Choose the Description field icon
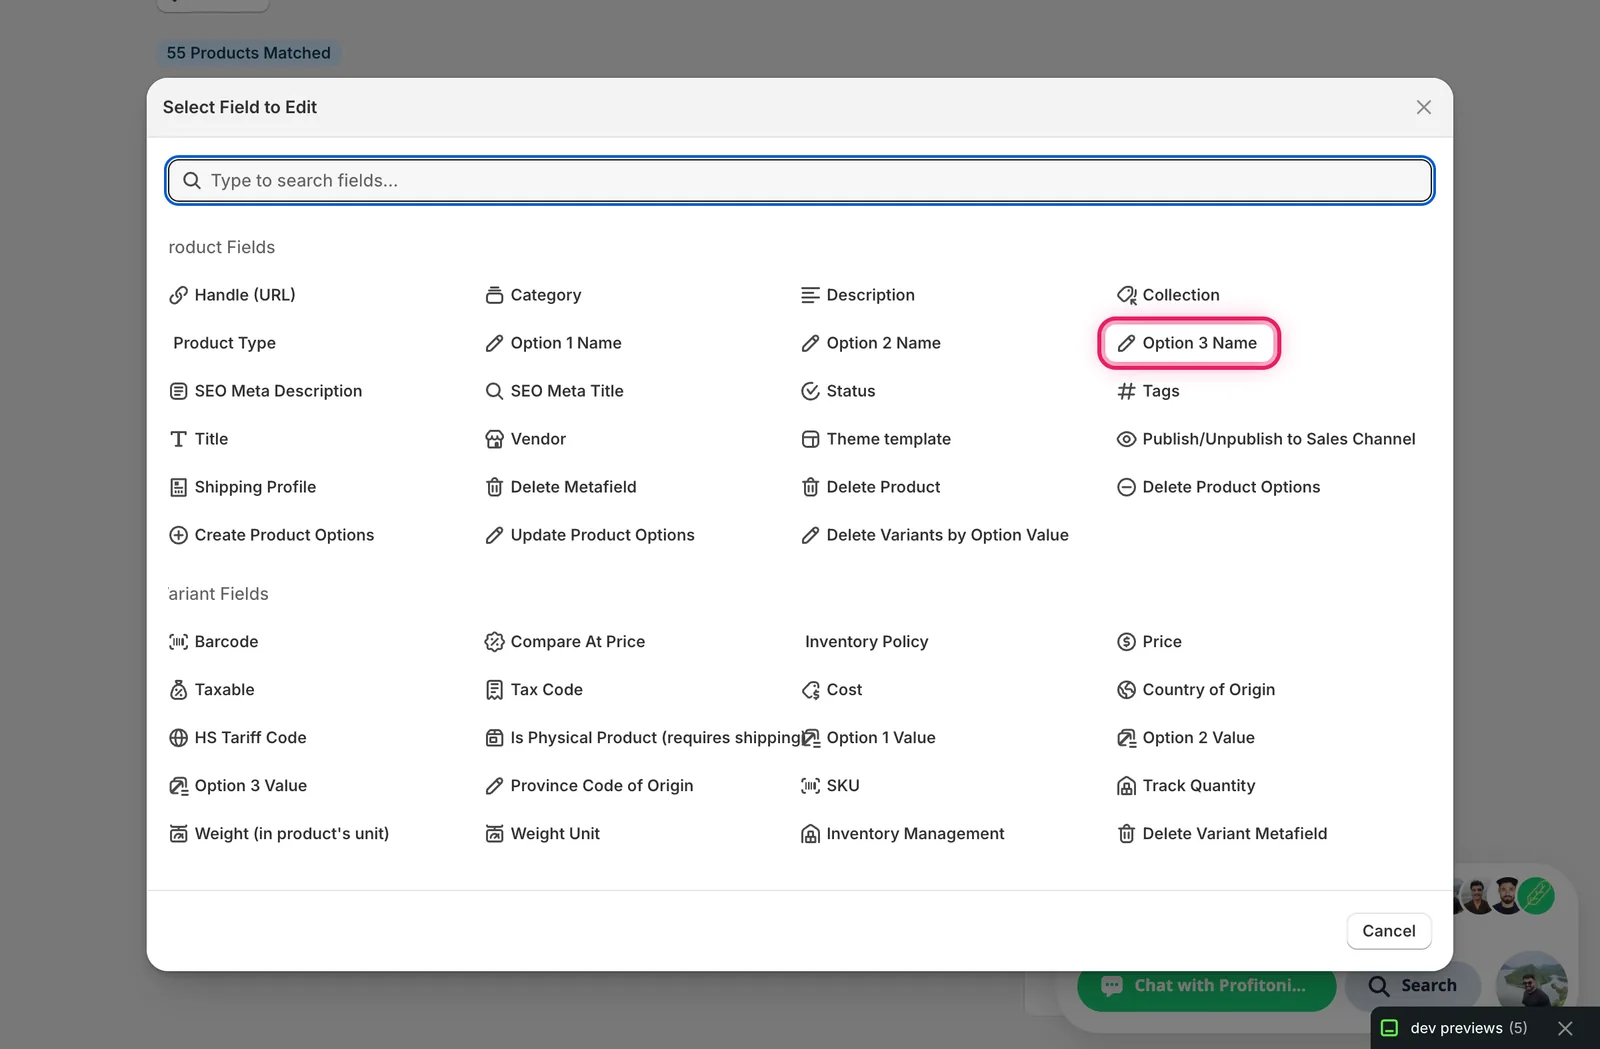The width and height of the screenshot is (1600, 1049). click(x=810, y=295)
